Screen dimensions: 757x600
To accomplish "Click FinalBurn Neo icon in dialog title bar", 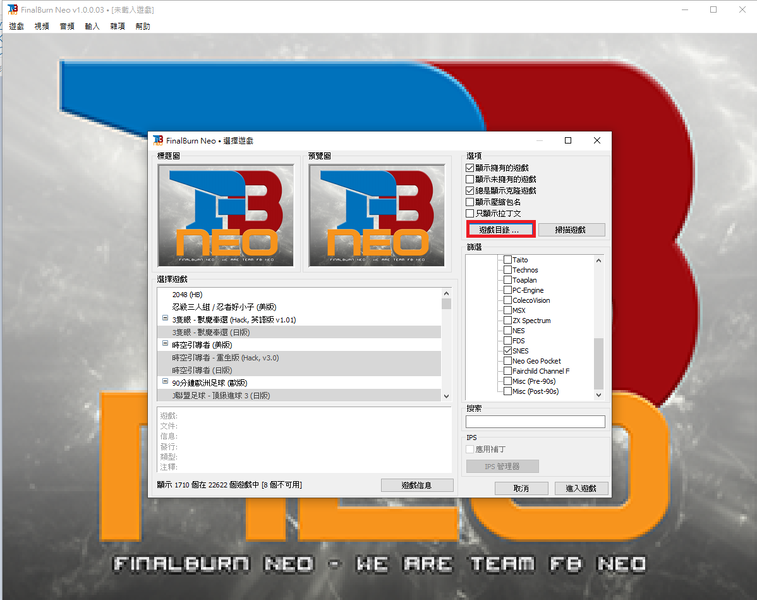I will (158, 140).
